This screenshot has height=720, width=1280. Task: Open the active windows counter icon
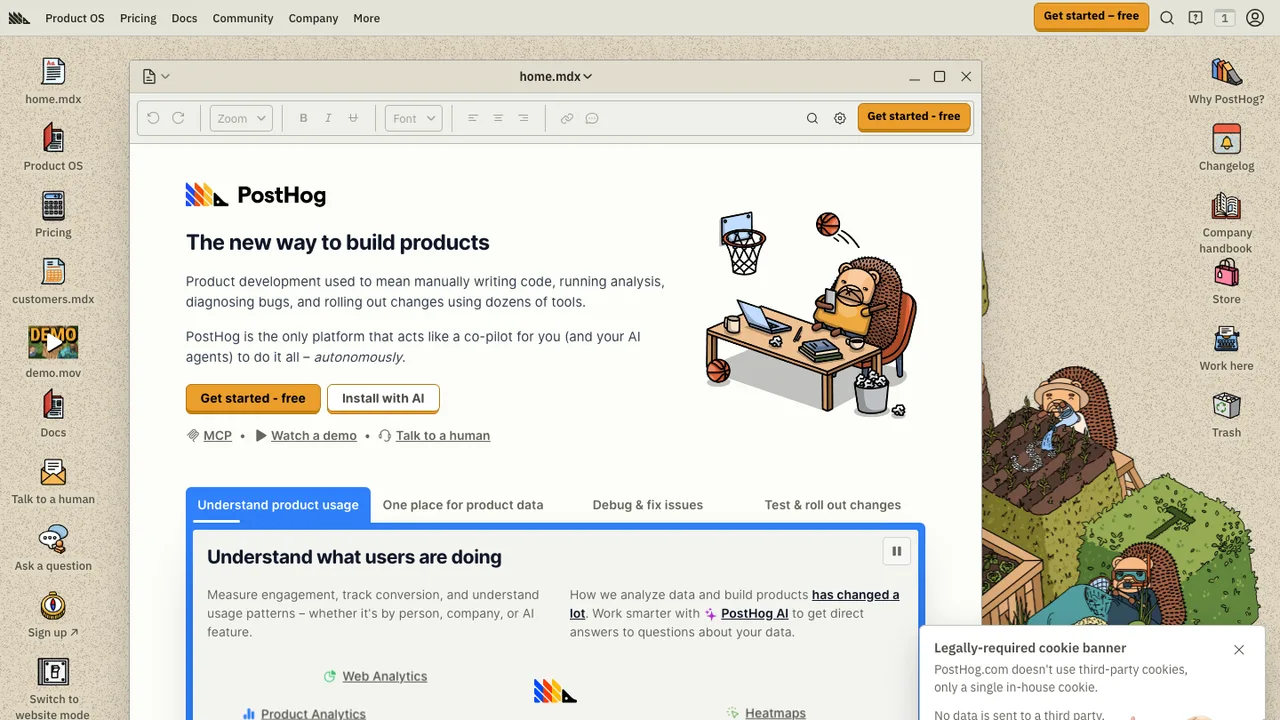pos(1224,18)
